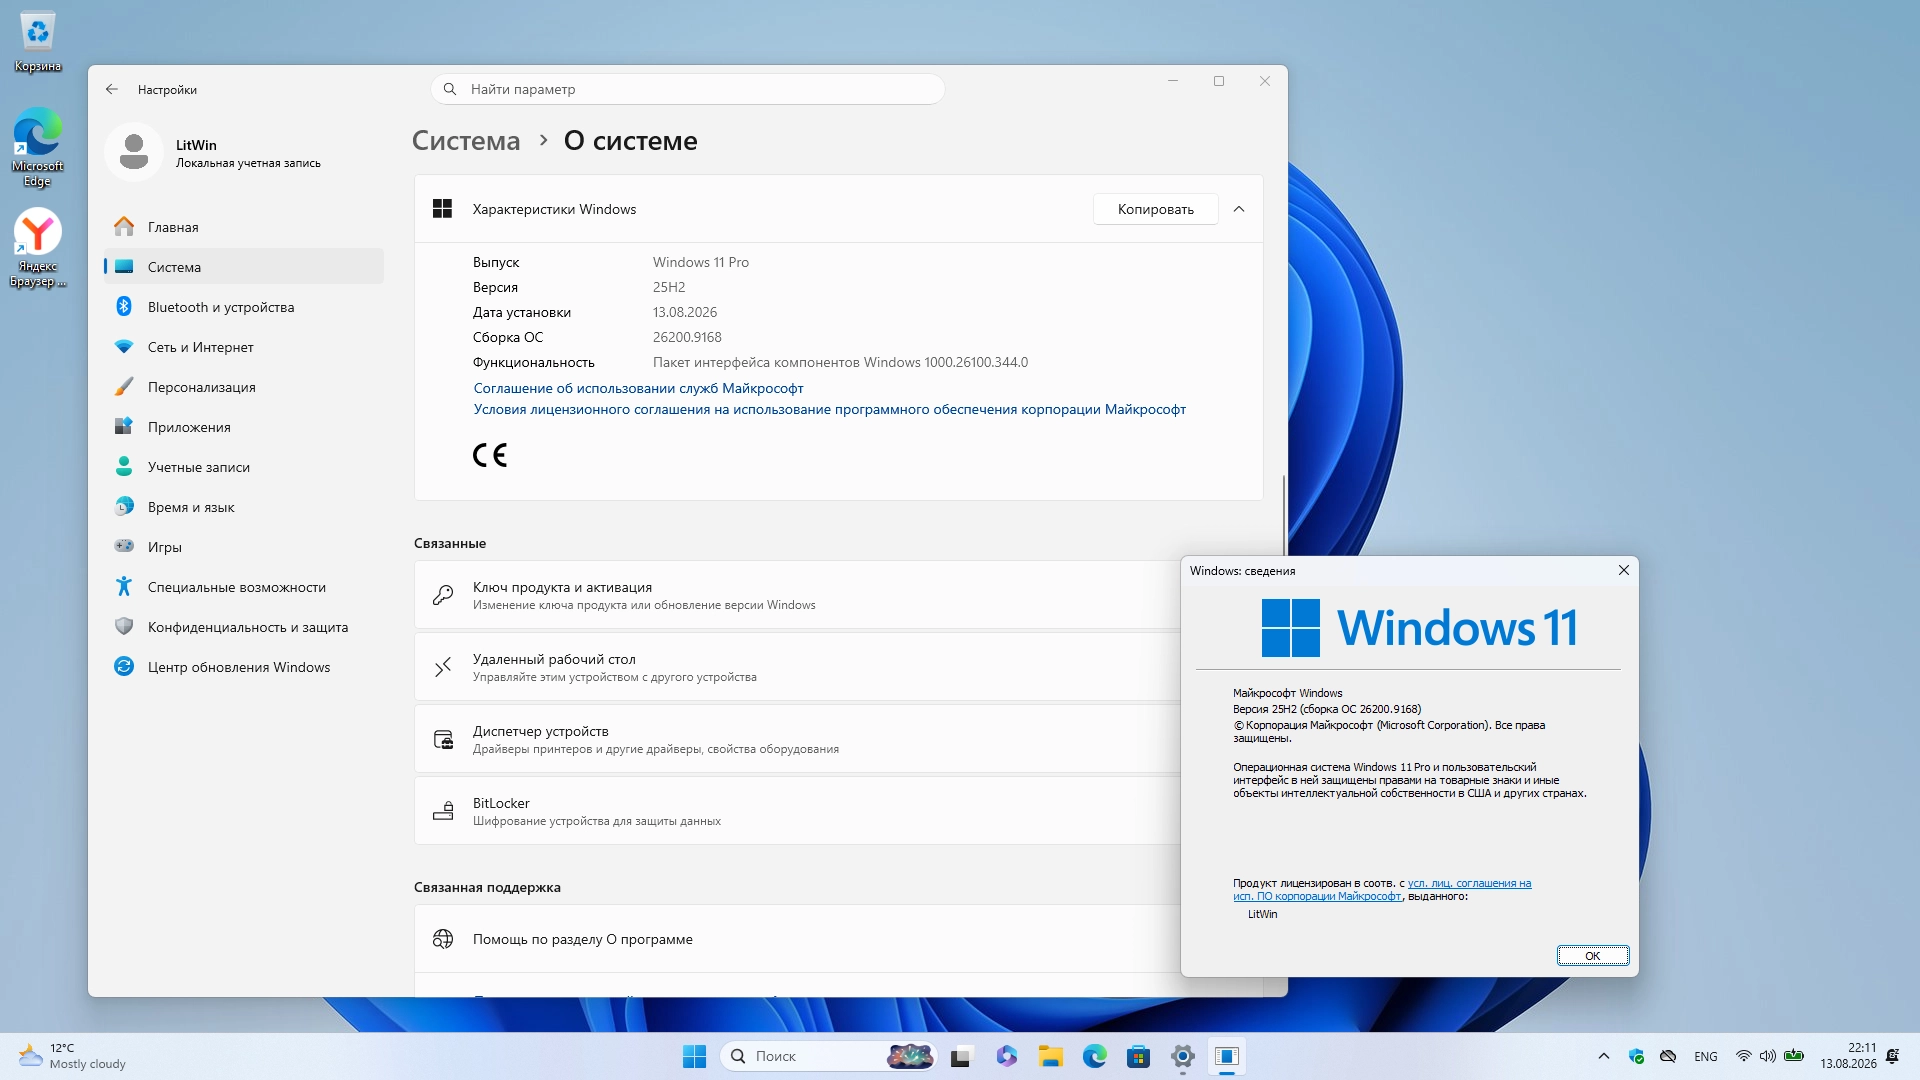The width and height of the screenshot is (1920, 1080).
Task: Open the Start menu from the taskbar
Action: 694,1056
